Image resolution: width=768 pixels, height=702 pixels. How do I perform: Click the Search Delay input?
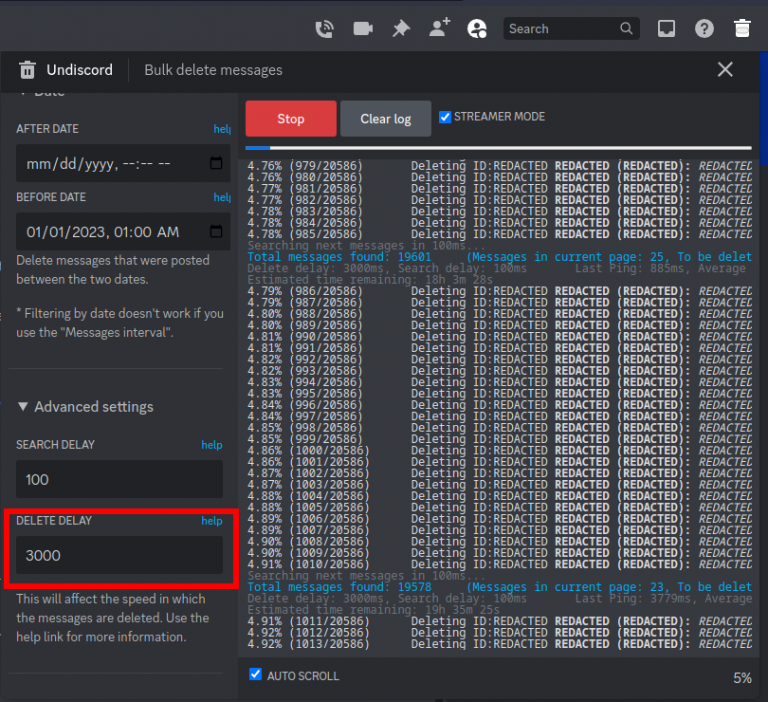120,479
